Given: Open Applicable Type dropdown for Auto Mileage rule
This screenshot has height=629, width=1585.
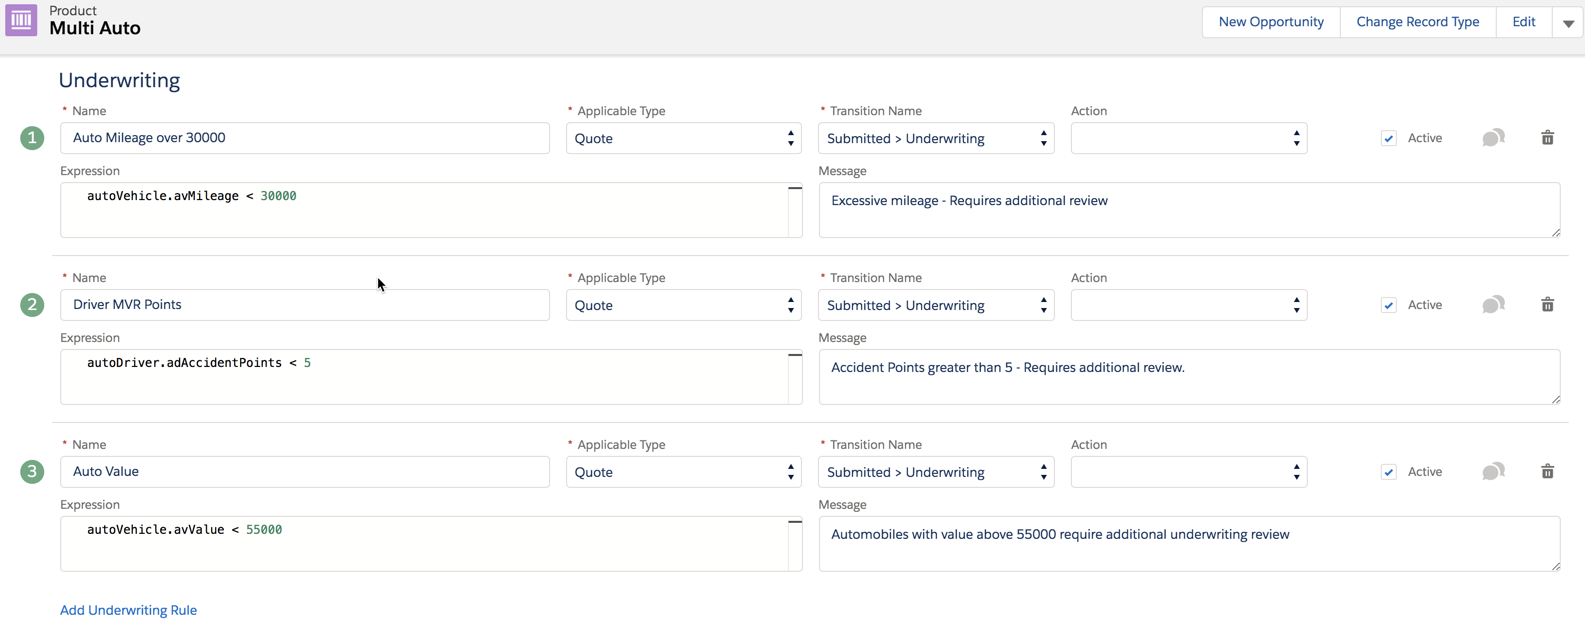Looking at the screenshot, I should (684, 138).
